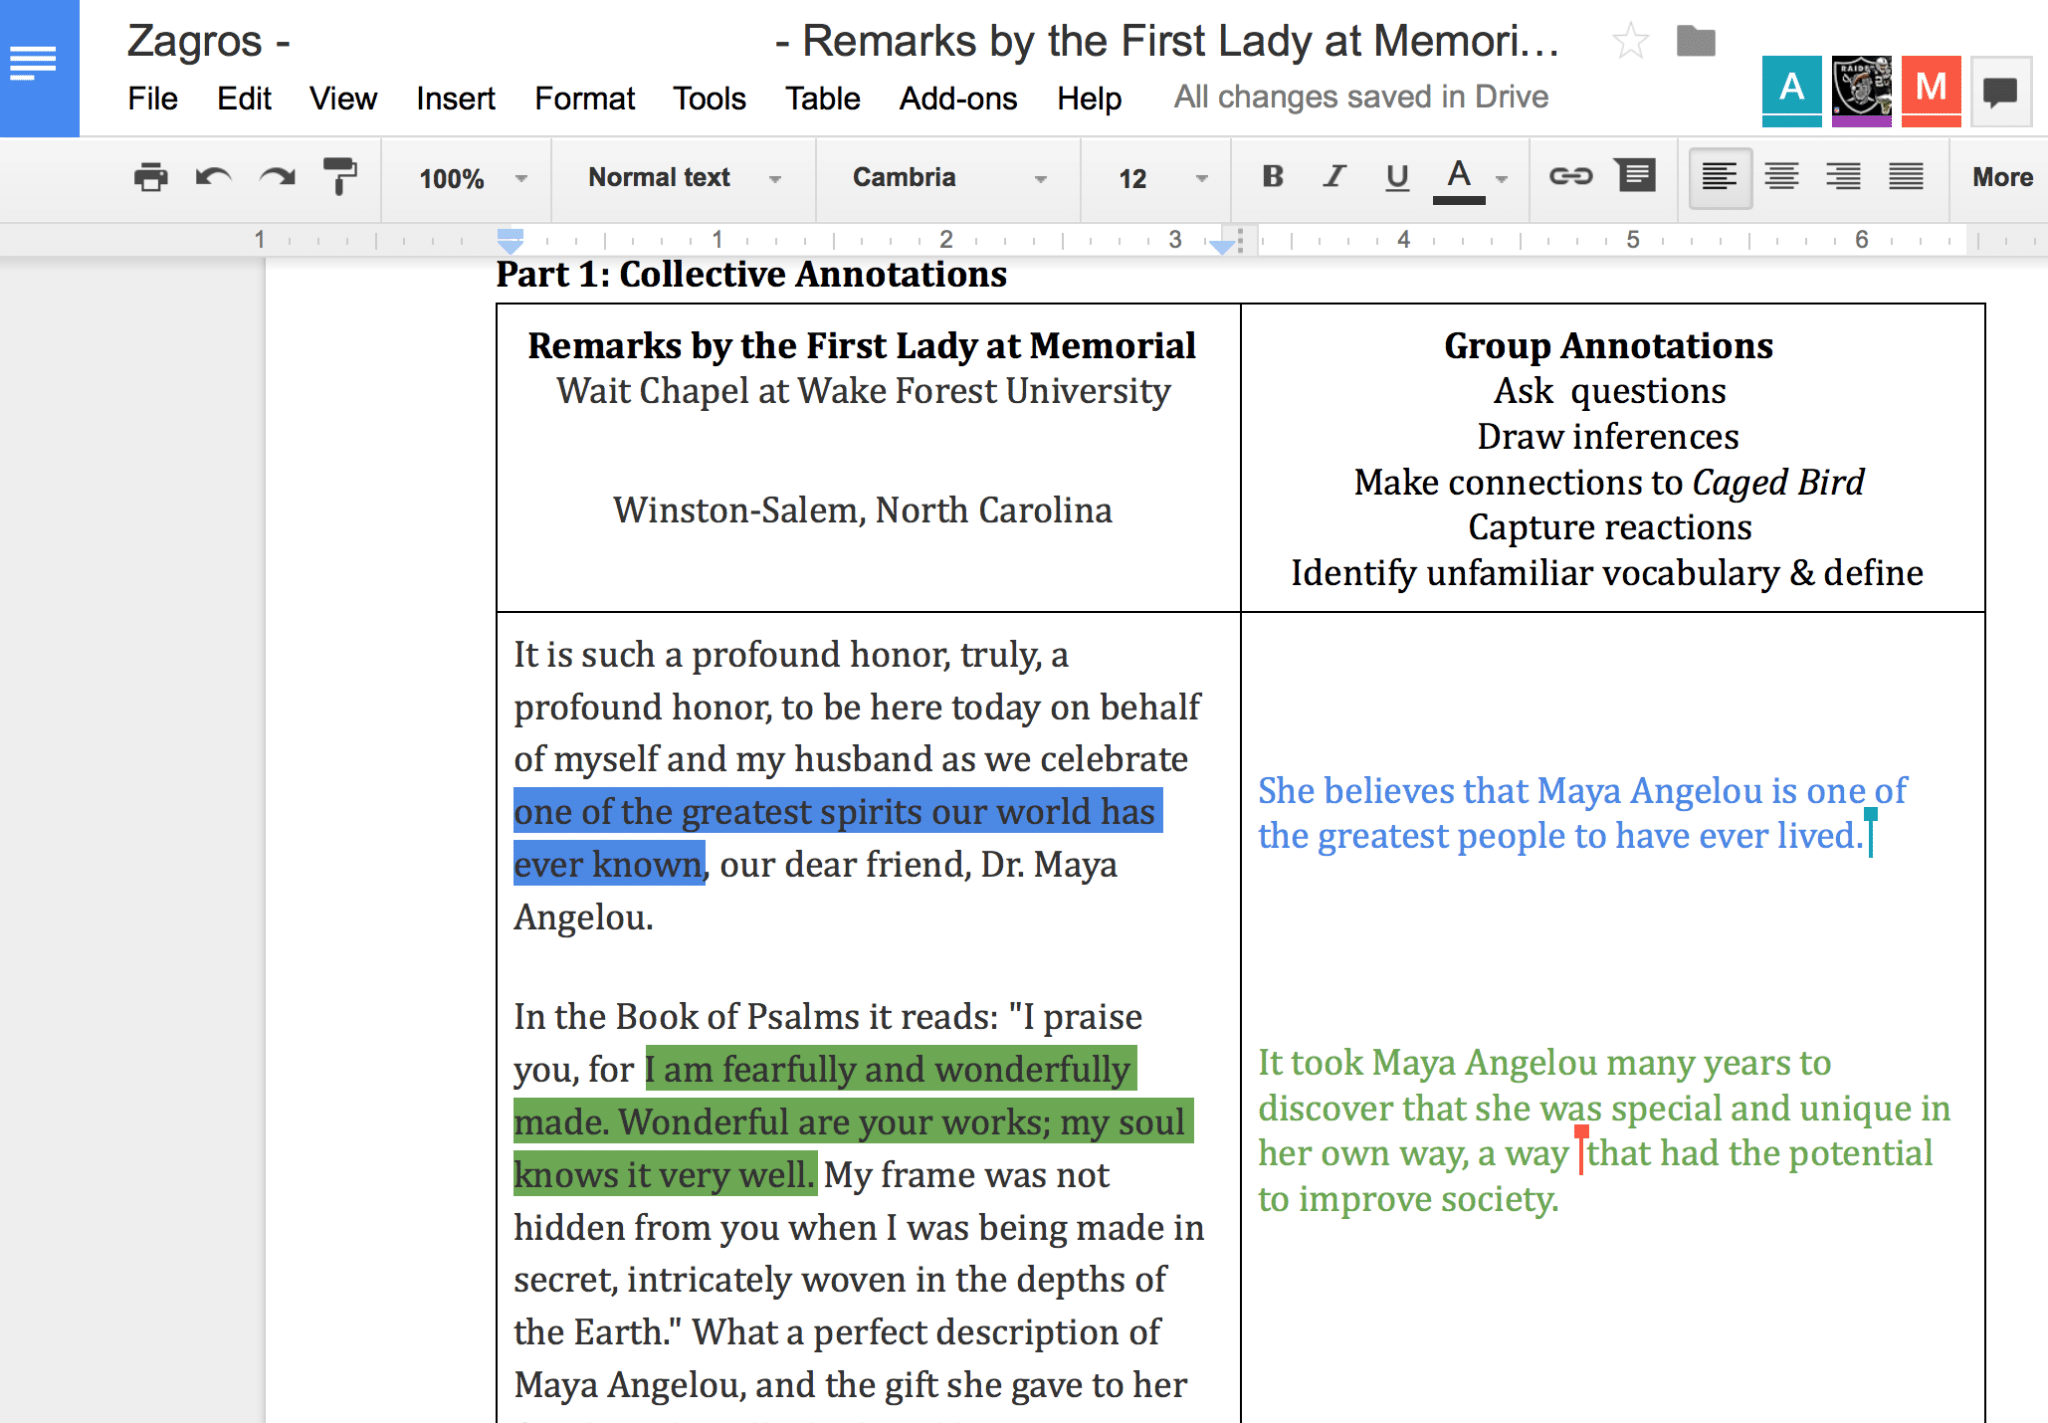Screen dimensions: 2048x1423
Task: Undo the last action
Action: pos(213,177)
